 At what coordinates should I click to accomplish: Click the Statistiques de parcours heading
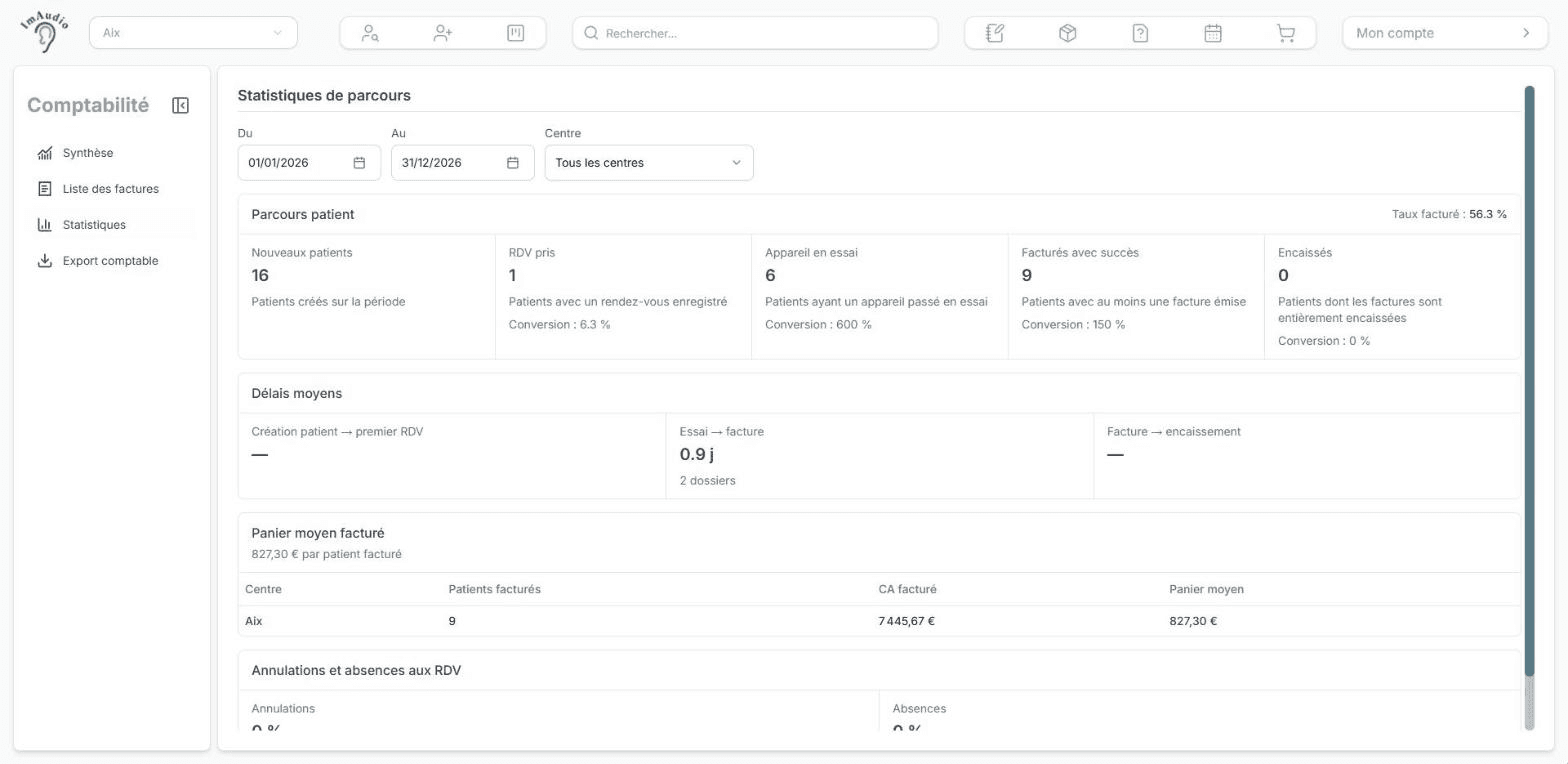(x=324, y=96)
